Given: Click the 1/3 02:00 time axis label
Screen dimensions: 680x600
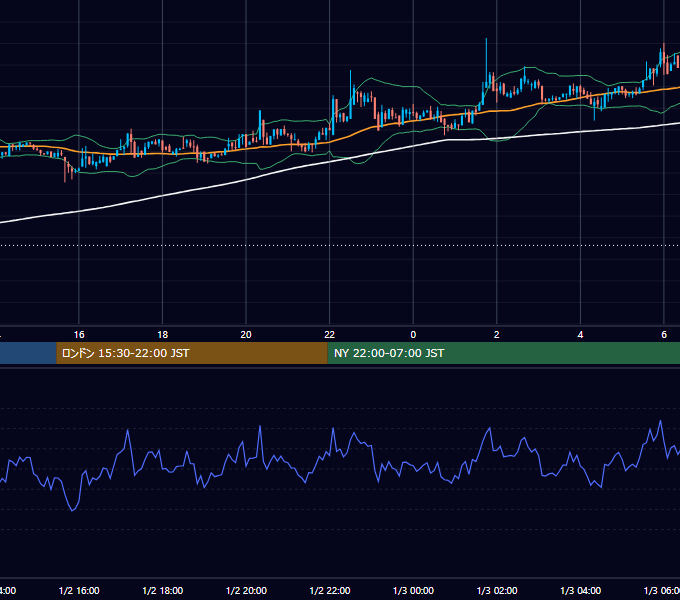Looking at the screenshot, I should pyautogui.click(x=497, y=590).
